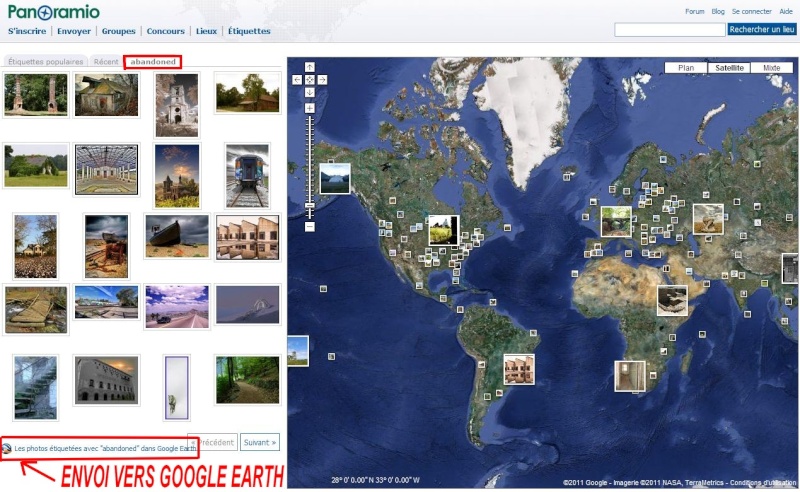Open the mossy abandoned cottage thumbnail

pos(106,94)
